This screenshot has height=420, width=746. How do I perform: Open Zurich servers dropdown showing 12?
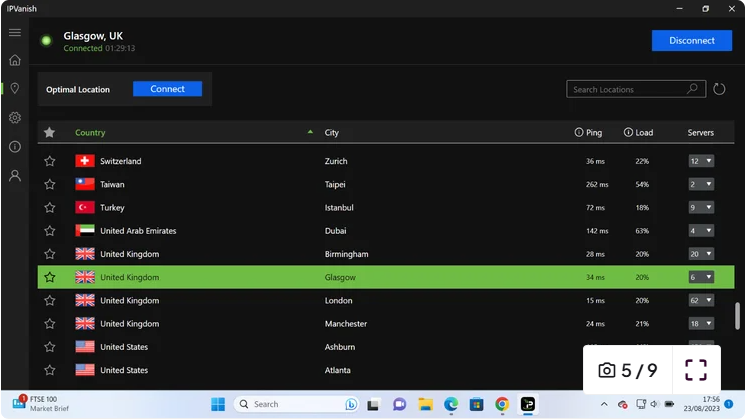click(701, 161)
